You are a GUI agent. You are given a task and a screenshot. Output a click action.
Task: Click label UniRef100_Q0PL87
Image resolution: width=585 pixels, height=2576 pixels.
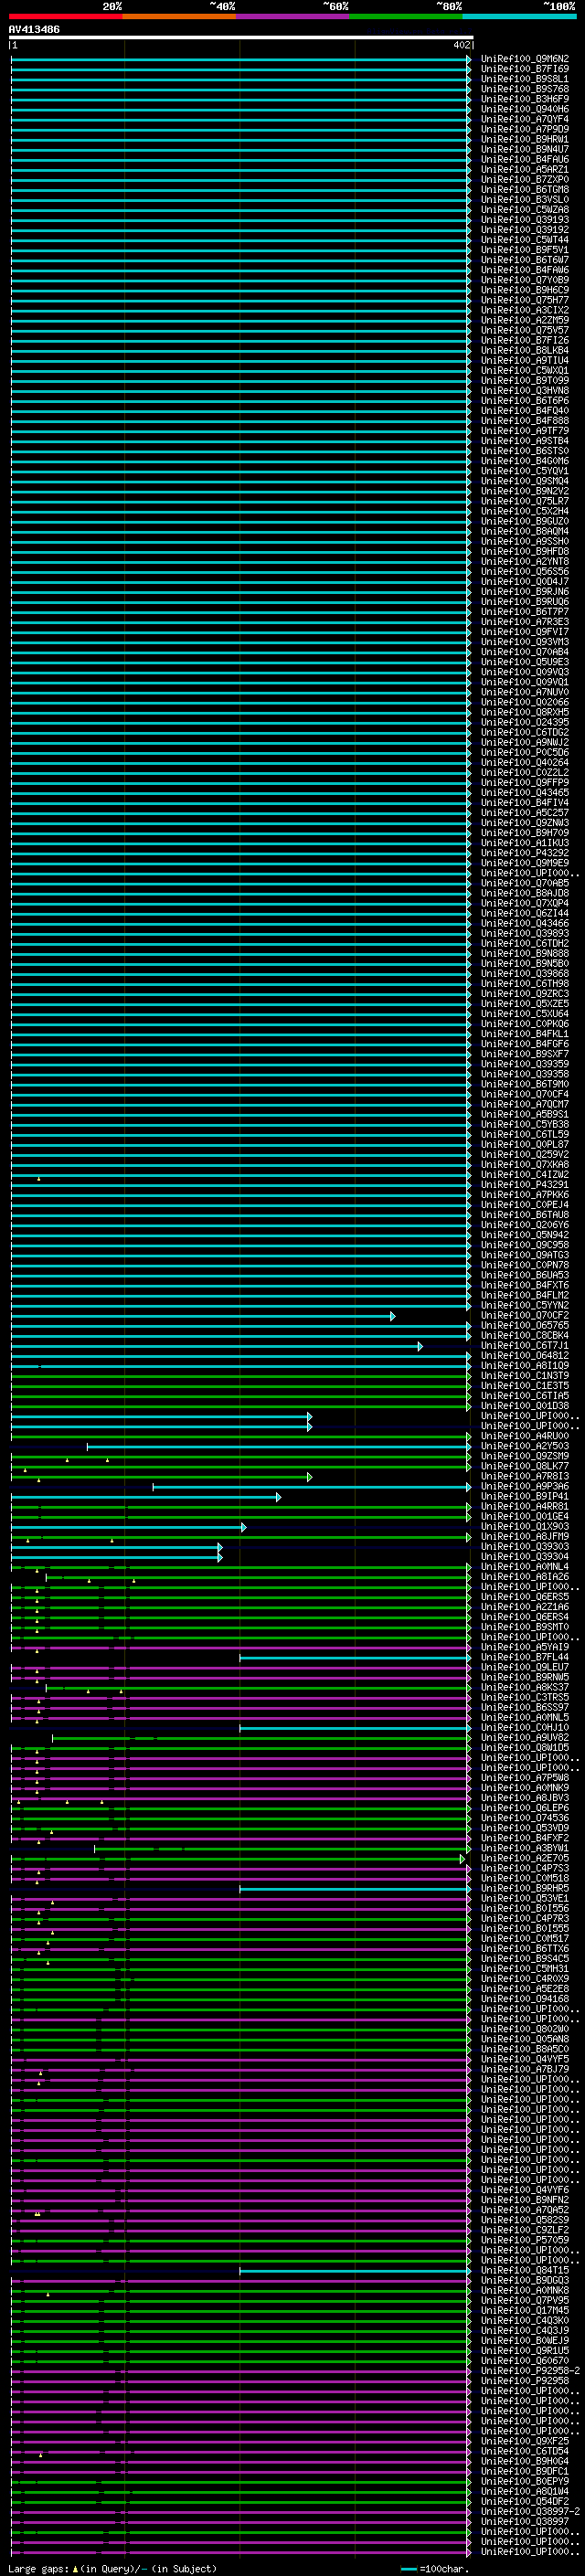coord(525,1145)
